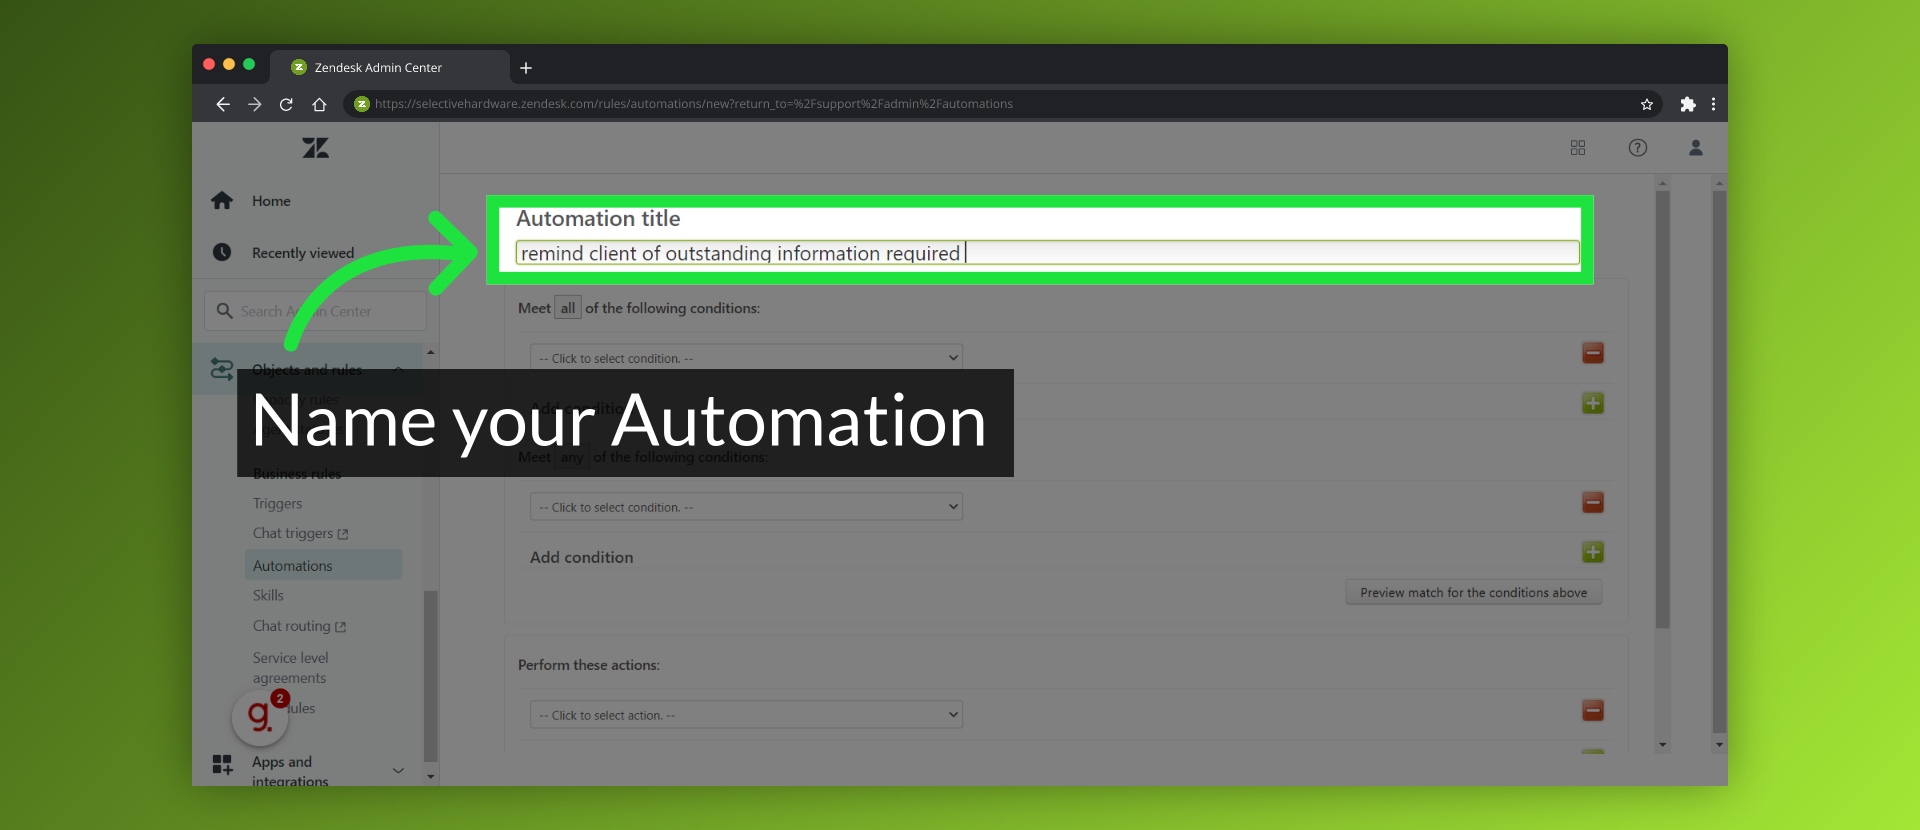
Task: Click the browser forward arrow
Action: pos(255,104)
